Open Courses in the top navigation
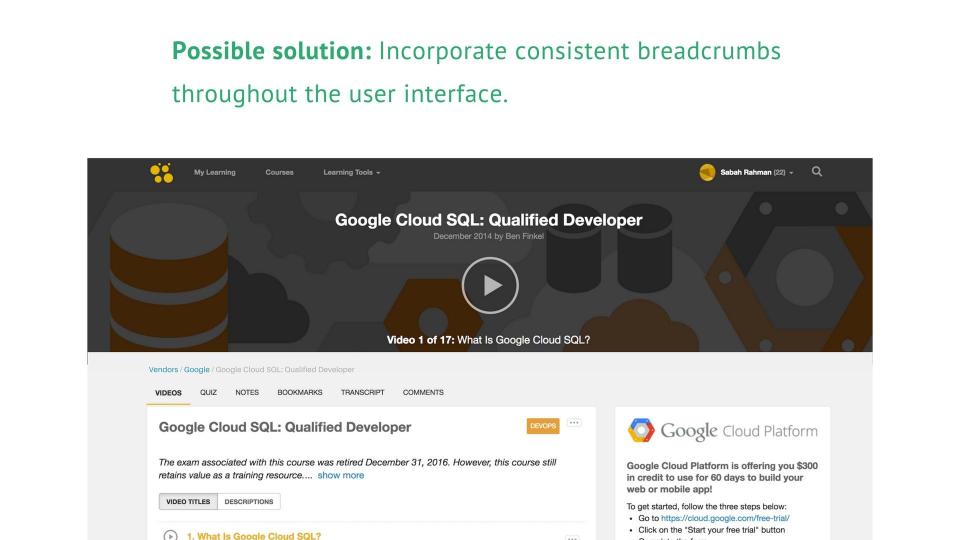The image size is (960, 540). click(x=279, y=173)
